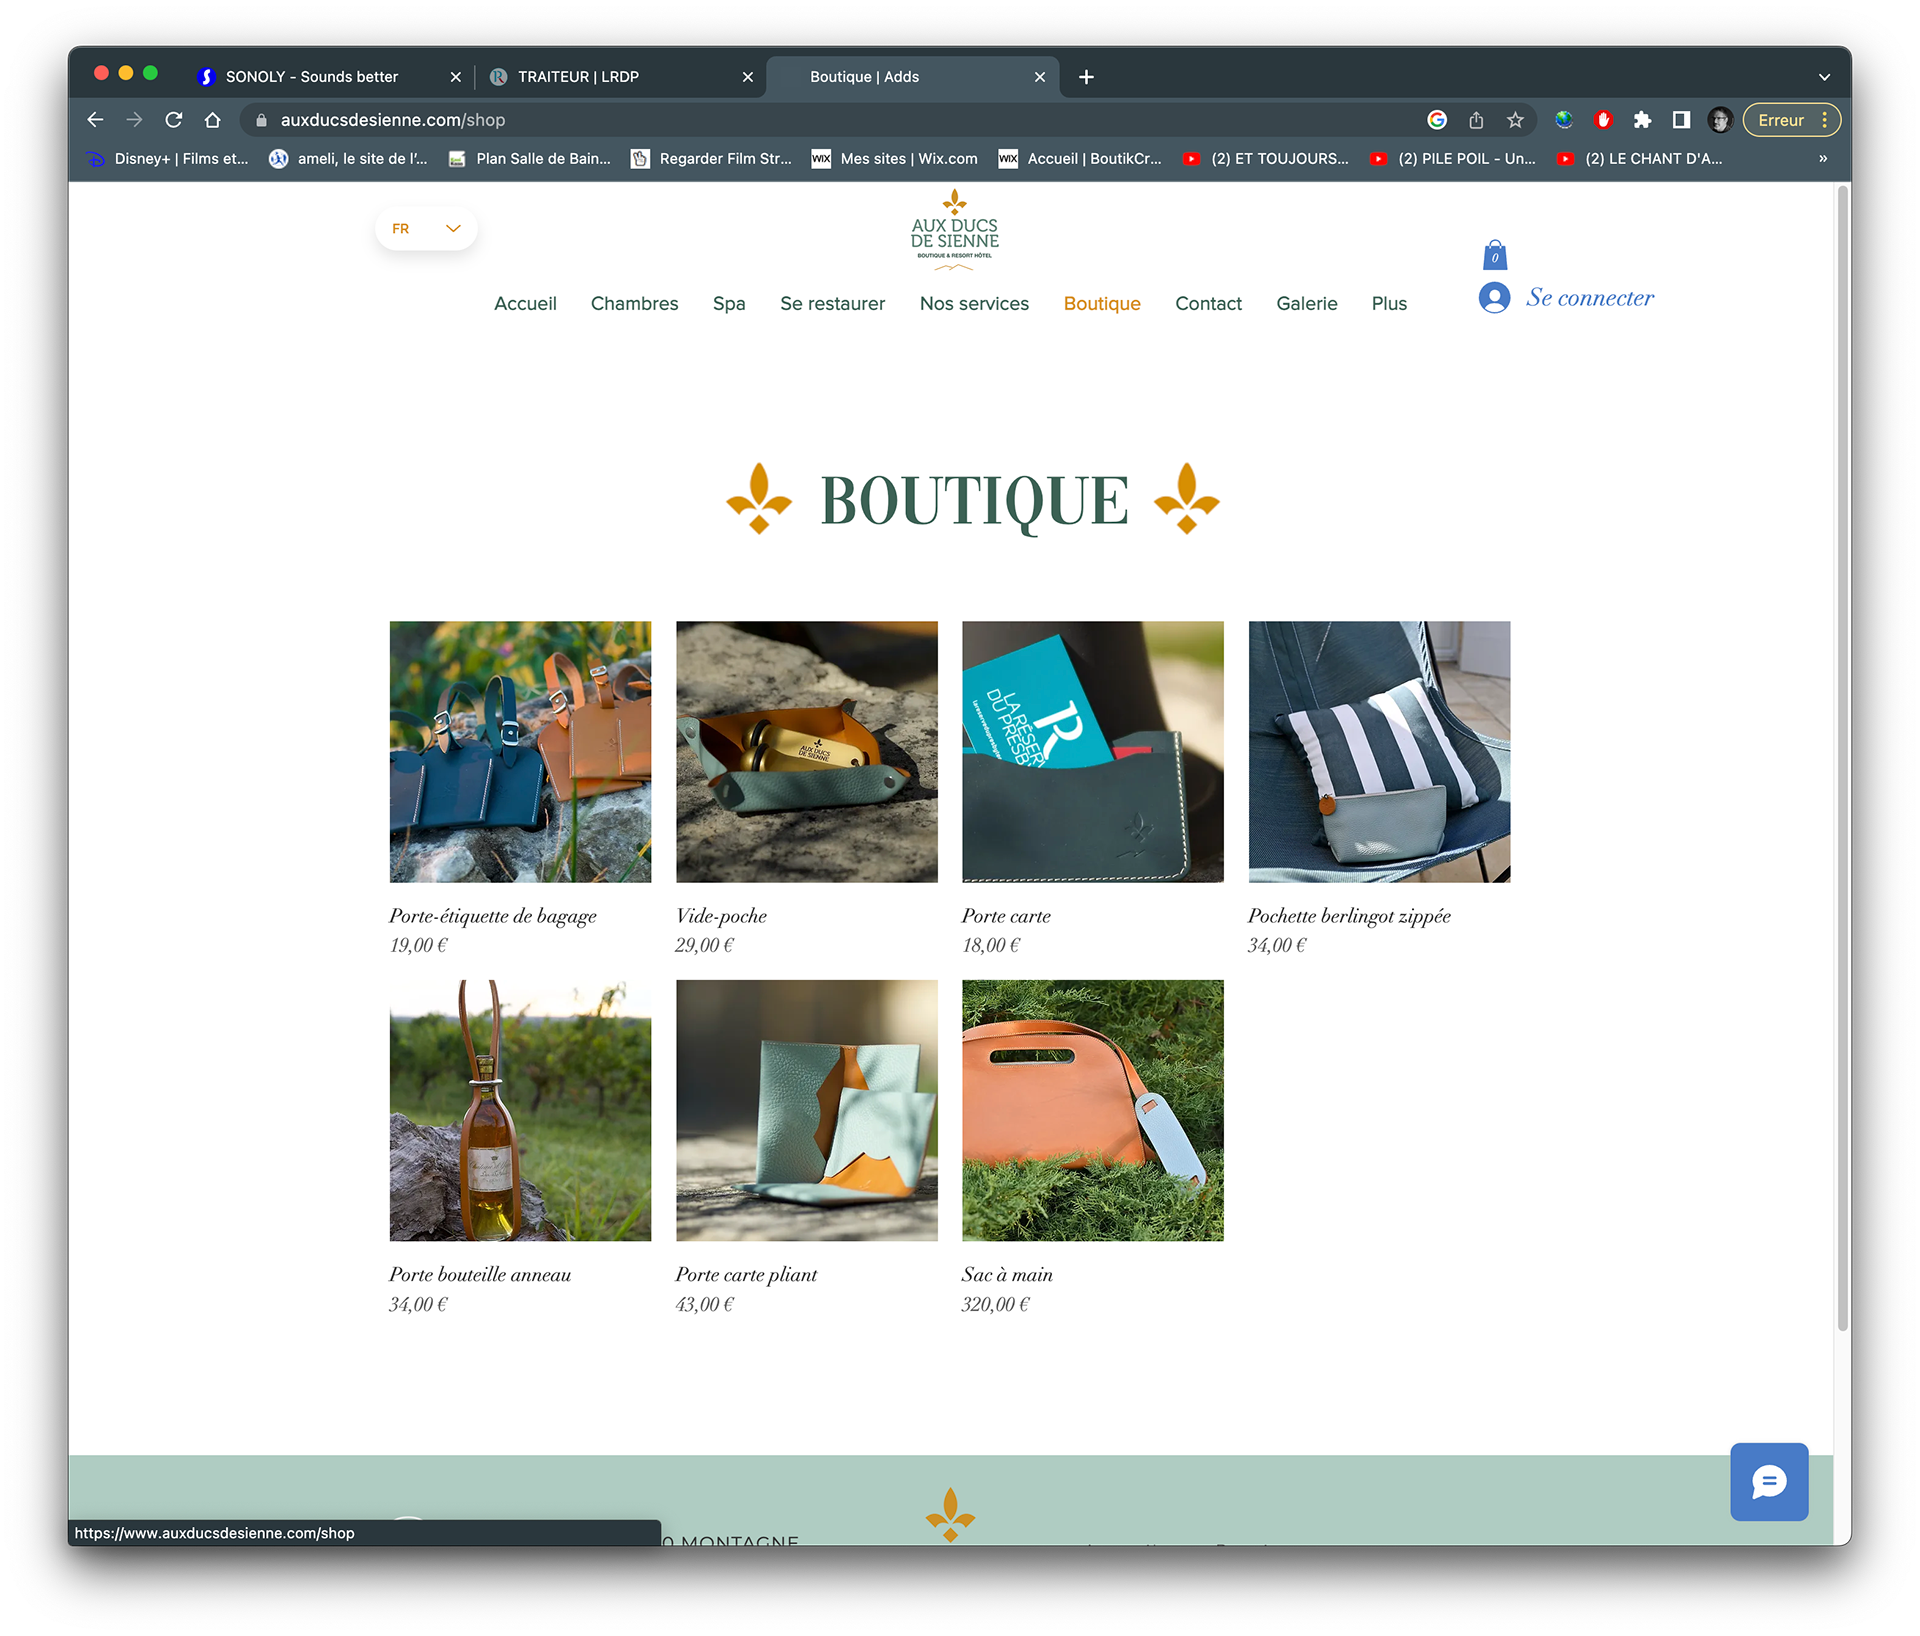Open Accueil BoutikCr... bookmark
Image resolution: width=1920 pixels, height=1636 pixels.
click(1080, 159)
